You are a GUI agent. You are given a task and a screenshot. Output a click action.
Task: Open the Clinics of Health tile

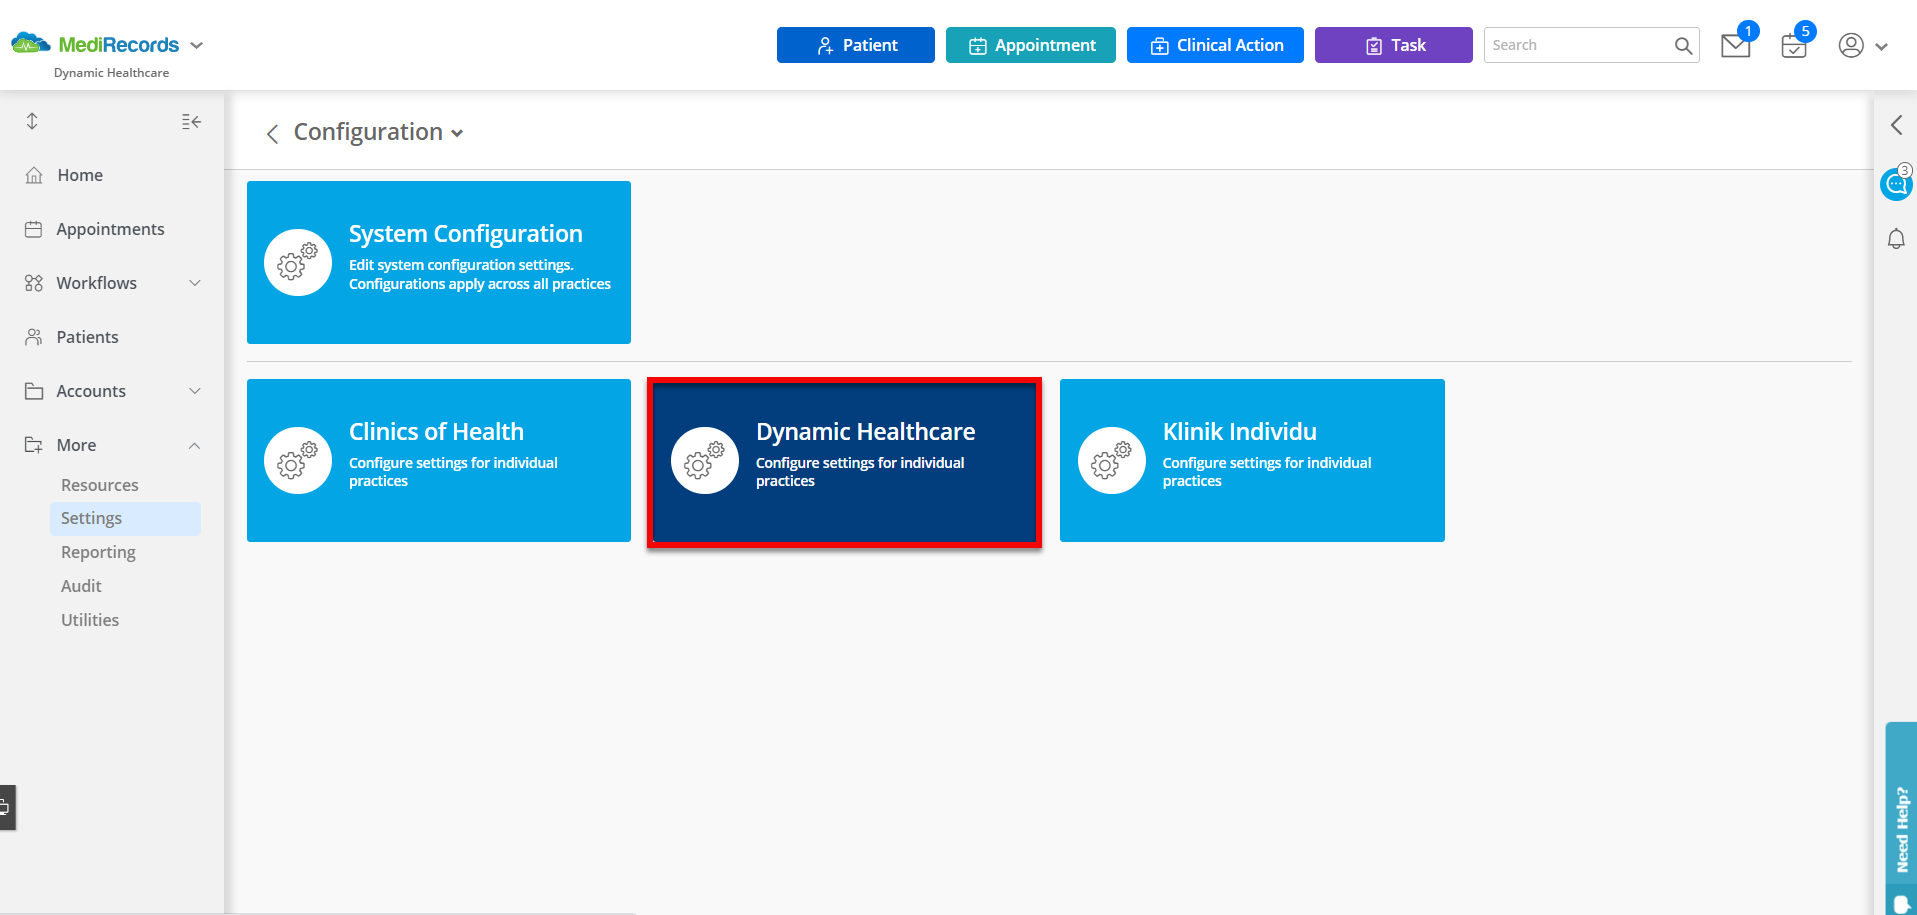point(439,460)
